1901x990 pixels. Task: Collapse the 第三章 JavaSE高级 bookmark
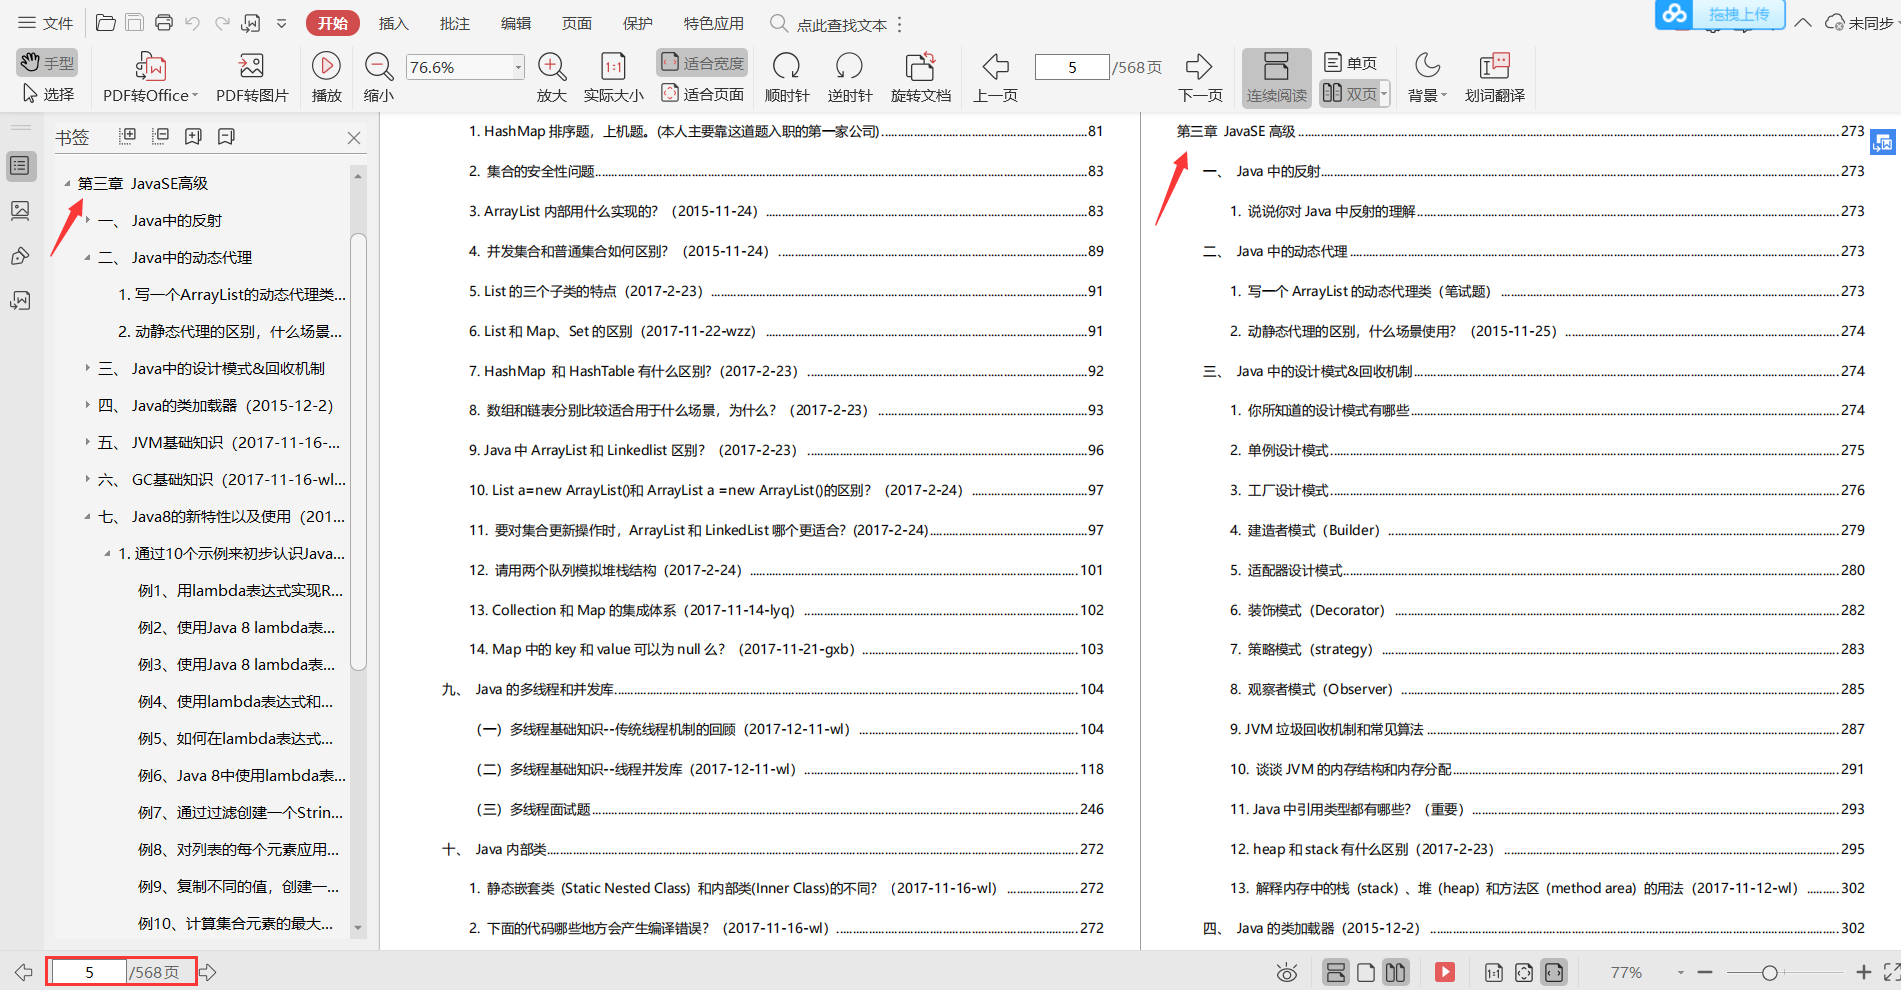click(x=67, y=184)
